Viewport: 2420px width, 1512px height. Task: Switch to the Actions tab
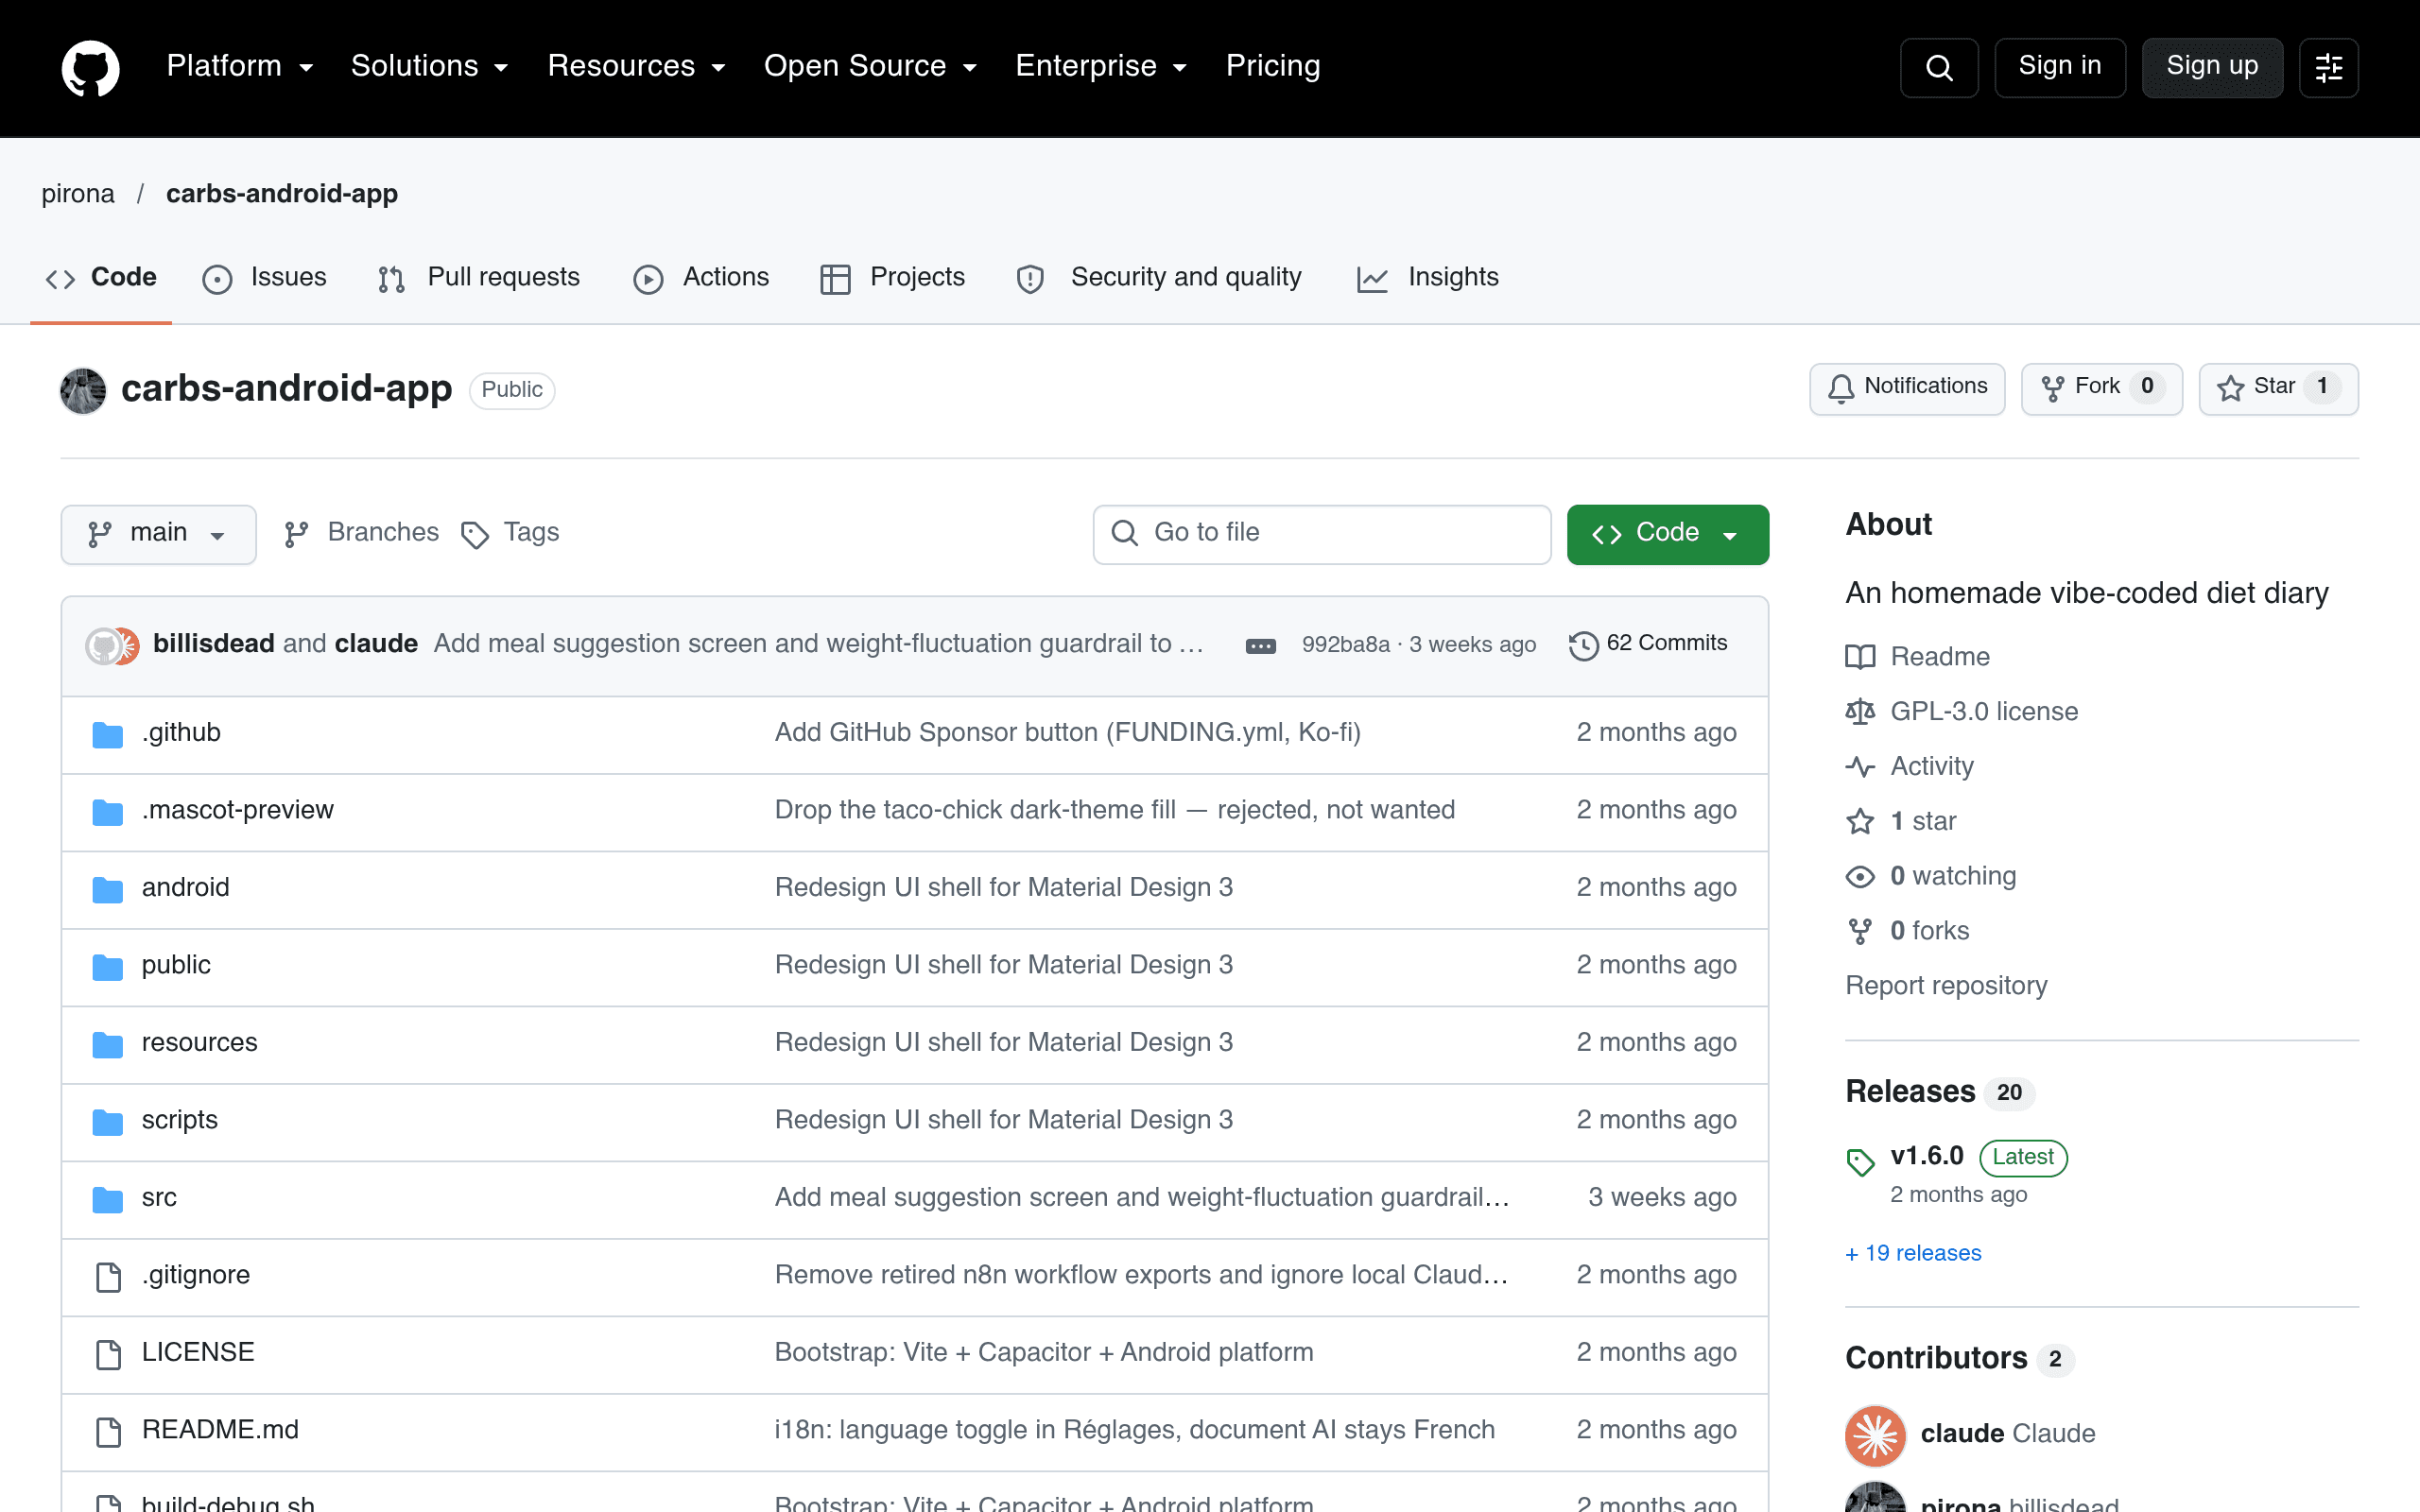coord(702,278)
